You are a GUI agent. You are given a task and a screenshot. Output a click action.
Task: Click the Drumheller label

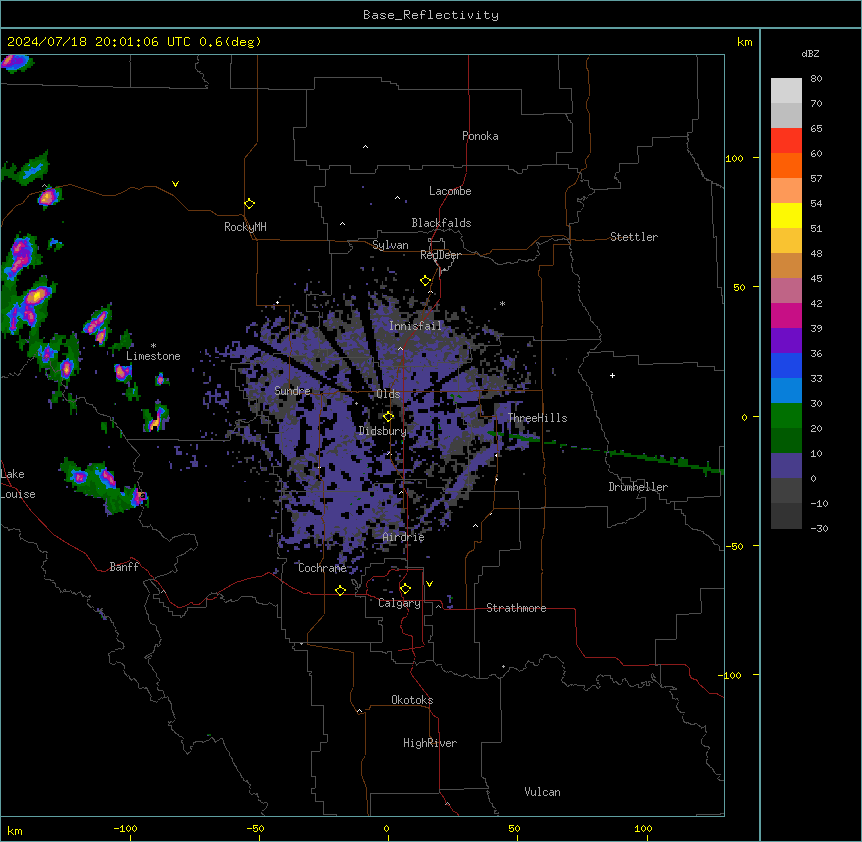(638, 487)
